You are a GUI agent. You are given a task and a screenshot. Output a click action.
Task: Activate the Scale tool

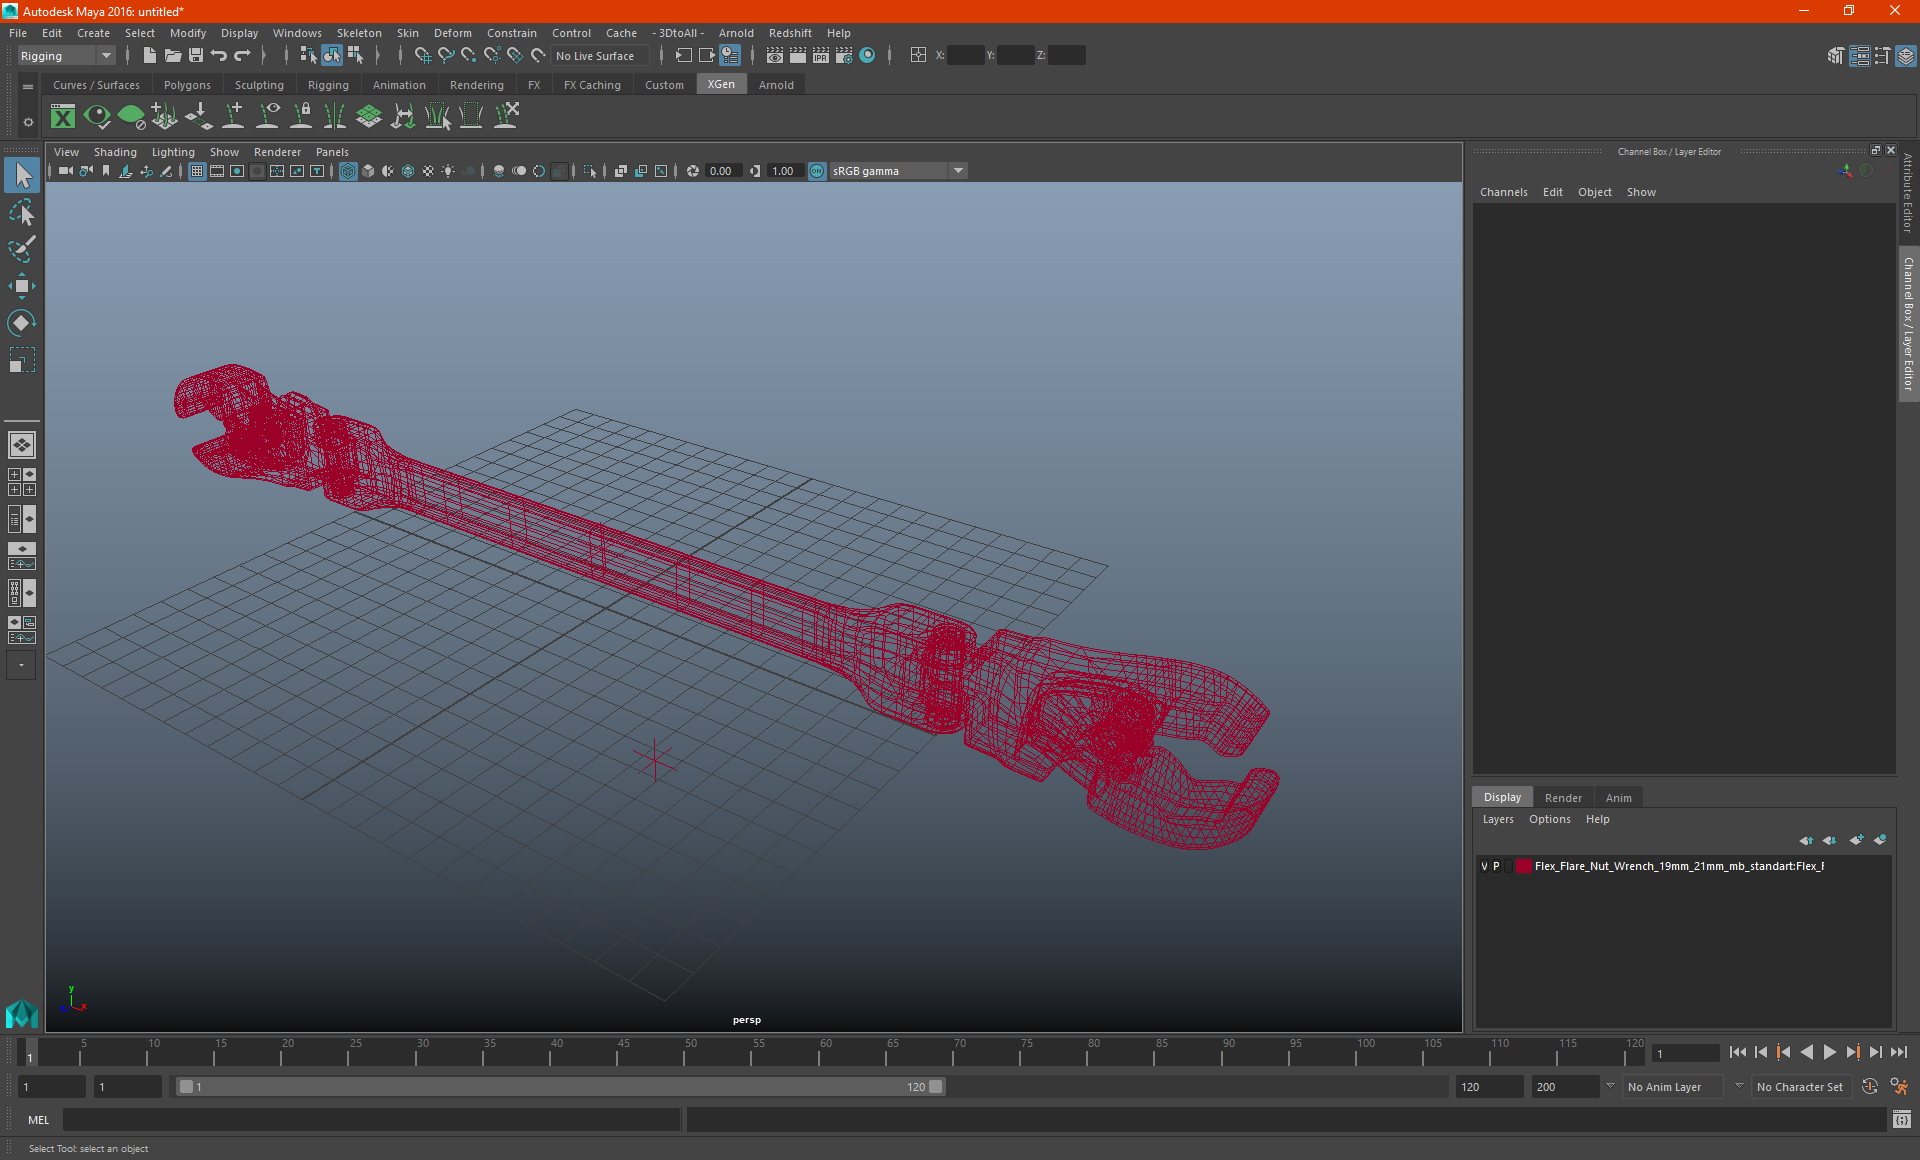(x=21, y=360)
